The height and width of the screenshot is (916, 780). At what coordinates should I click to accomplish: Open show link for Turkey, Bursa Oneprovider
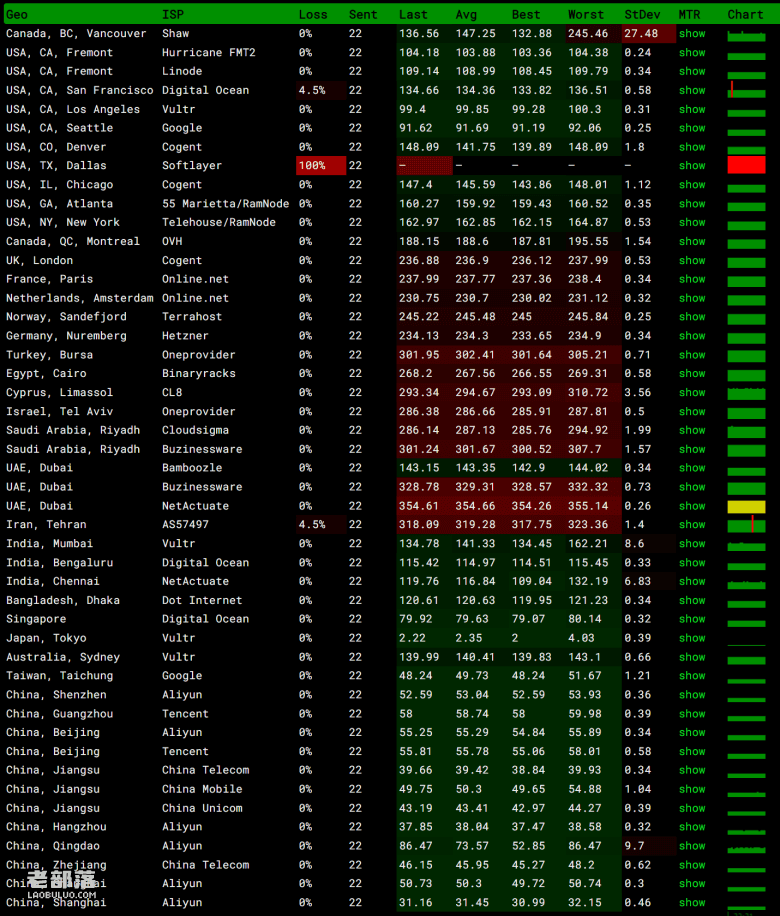[692, 355]
